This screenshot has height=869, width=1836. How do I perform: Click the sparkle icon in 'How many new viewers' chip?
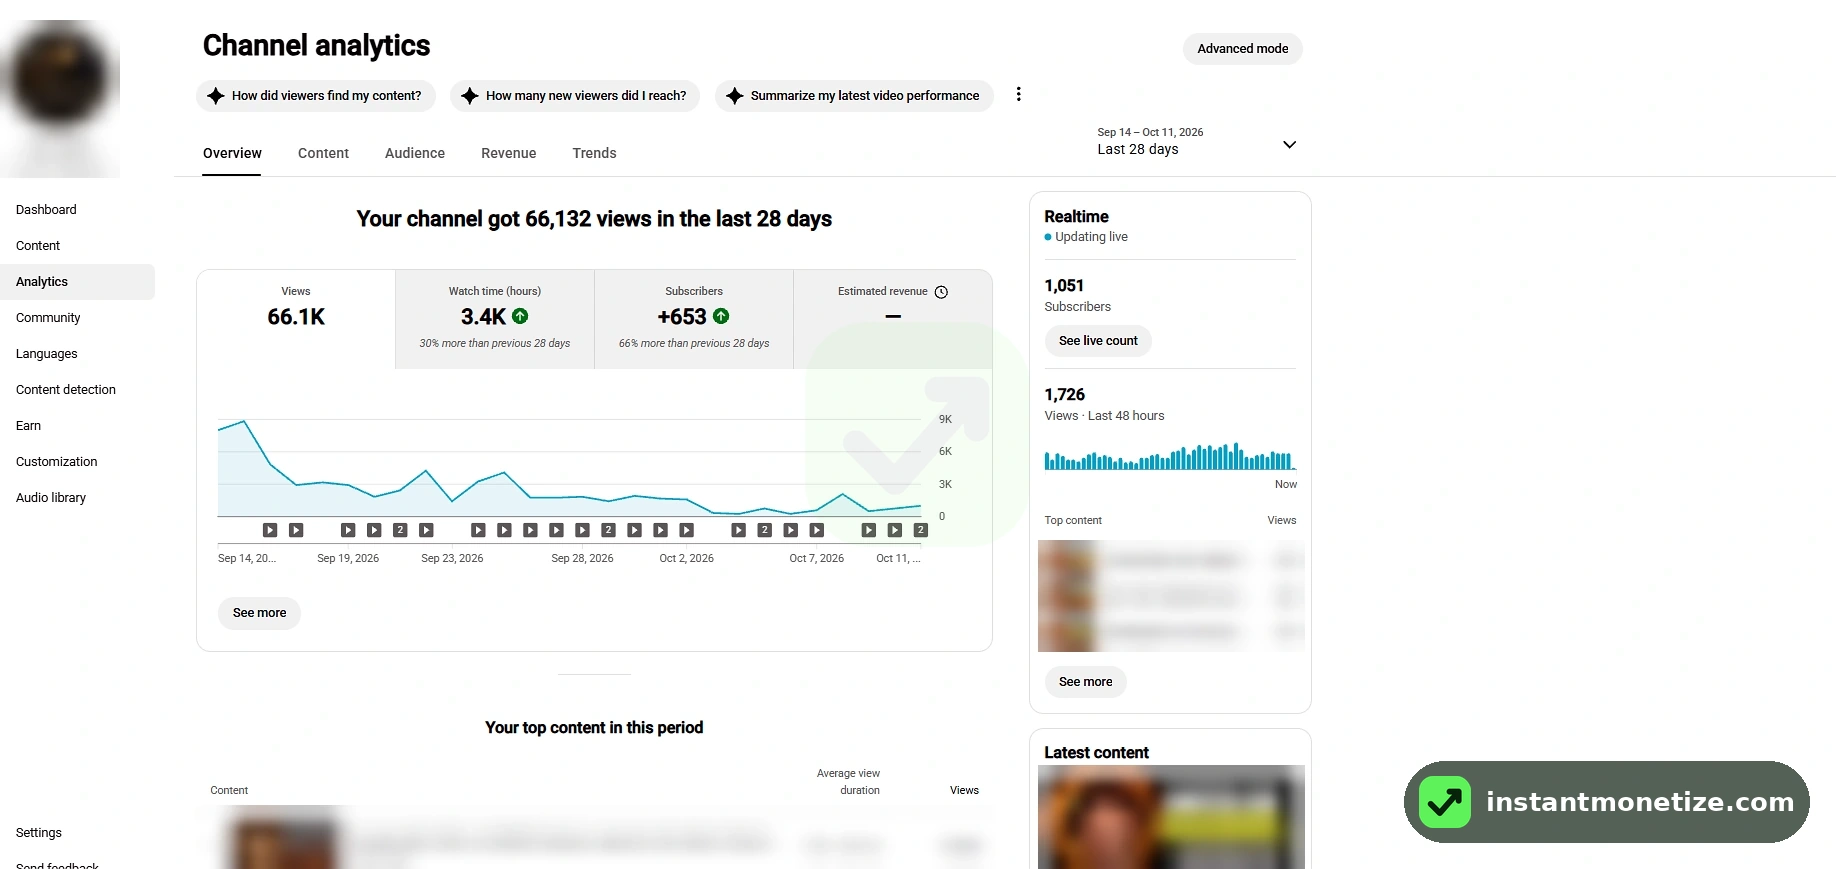coord(469,96)
